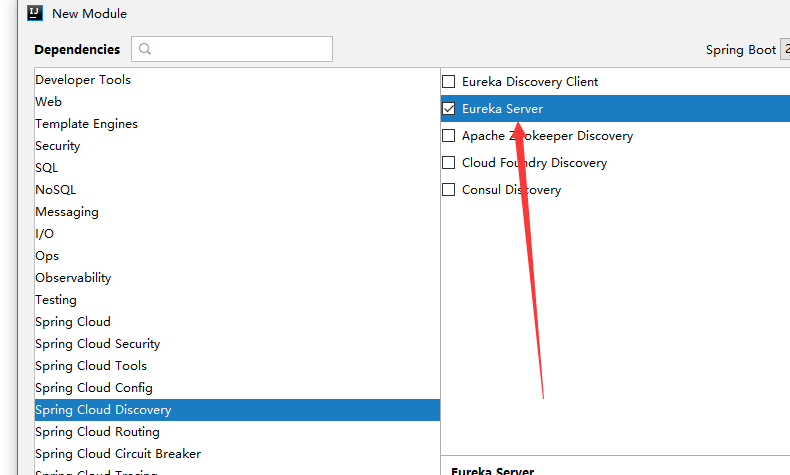
Task: Uncheck the Eureka Server checkbox
Action: click(x=448, y=109)
